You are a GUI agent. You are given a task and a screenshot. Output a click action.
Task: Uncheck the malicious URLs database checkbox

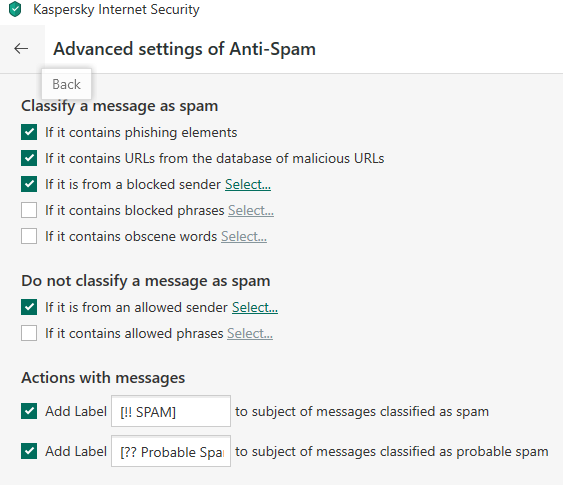29,158
